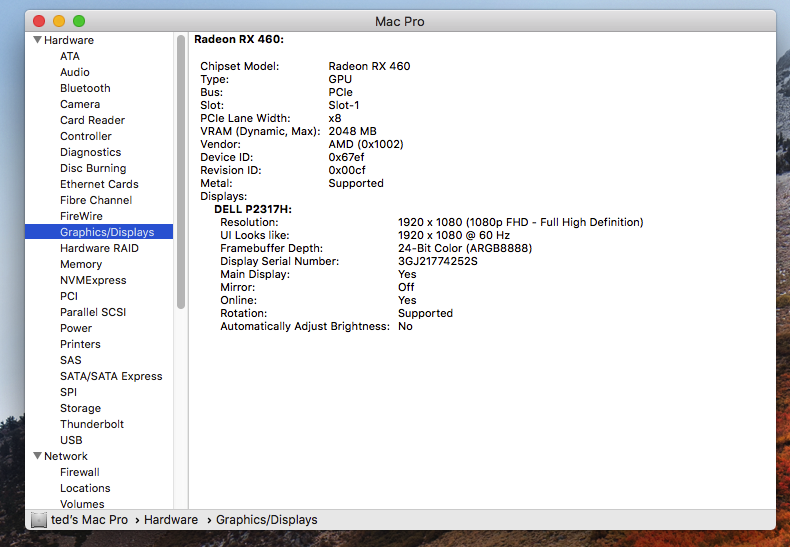
Task: Show Diagnostics information
Action: click(91, 152)
